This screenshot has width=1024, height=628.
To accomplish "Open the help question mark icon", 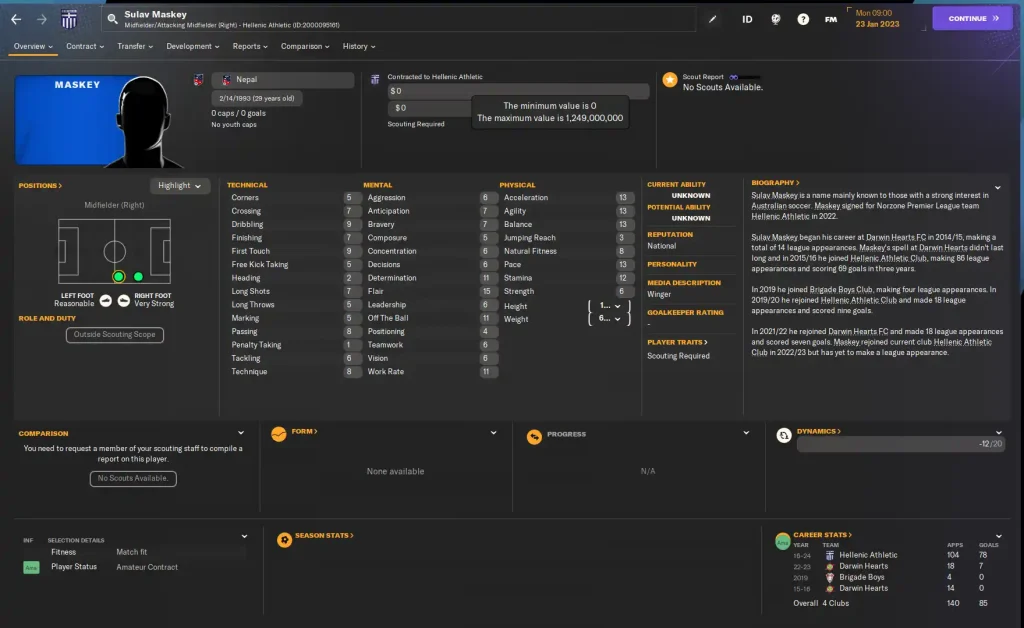I will [803, 20].
